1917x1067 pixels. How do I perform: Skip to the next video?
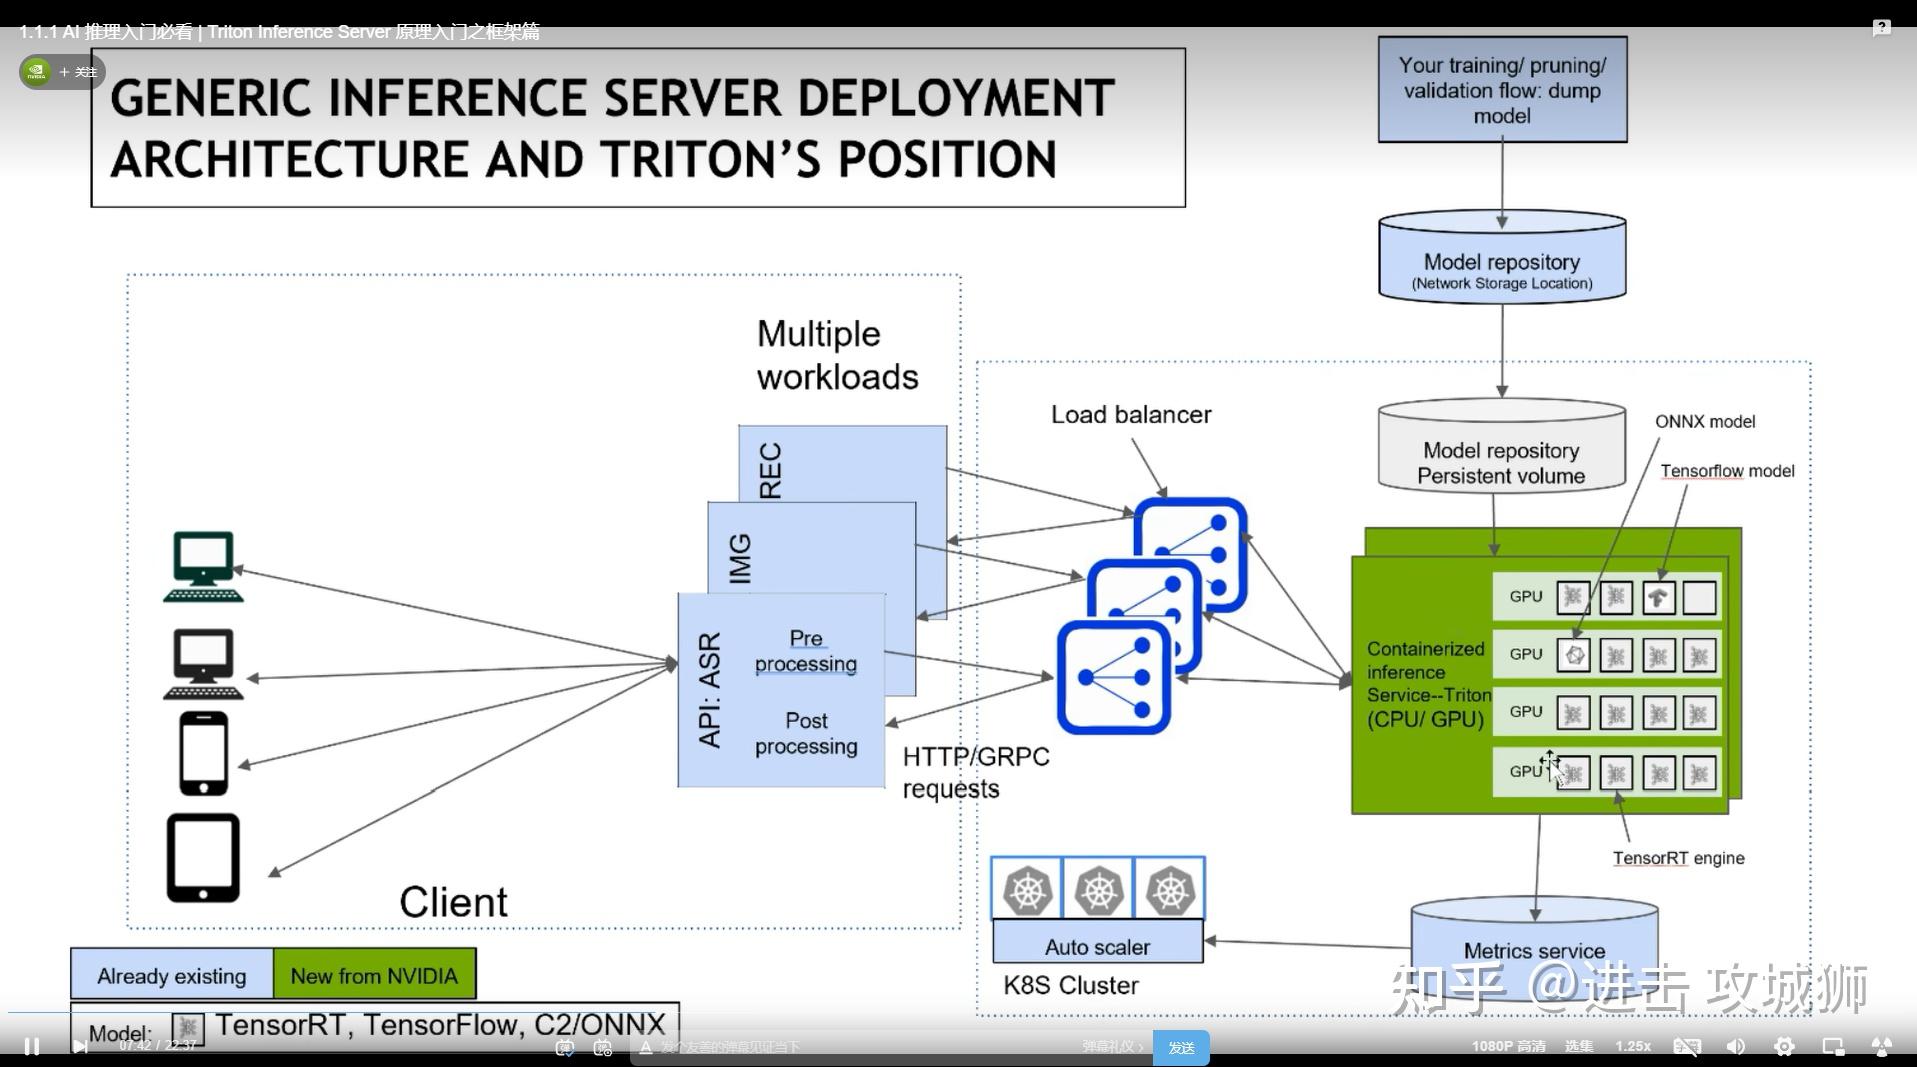[x=80, y=1046]
